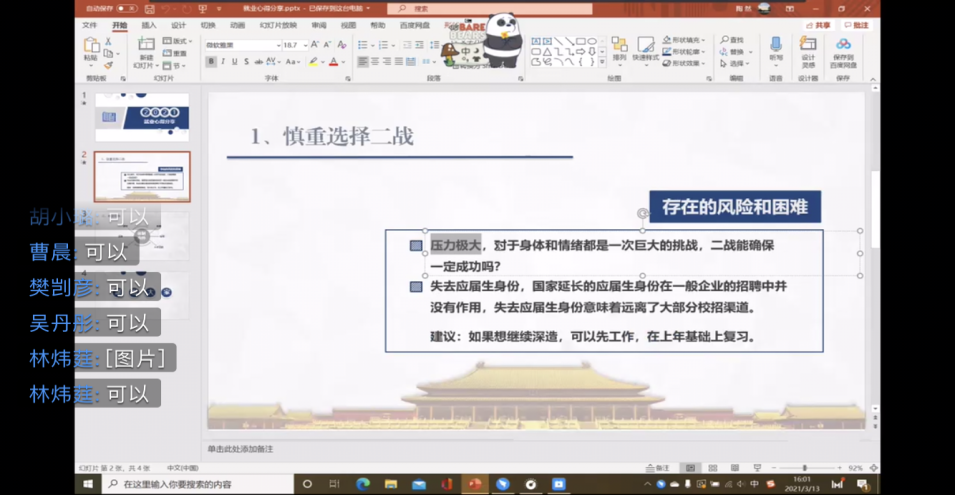
Task: Switch to the Animations (动画) tab
Action: (x=237, y=25)
